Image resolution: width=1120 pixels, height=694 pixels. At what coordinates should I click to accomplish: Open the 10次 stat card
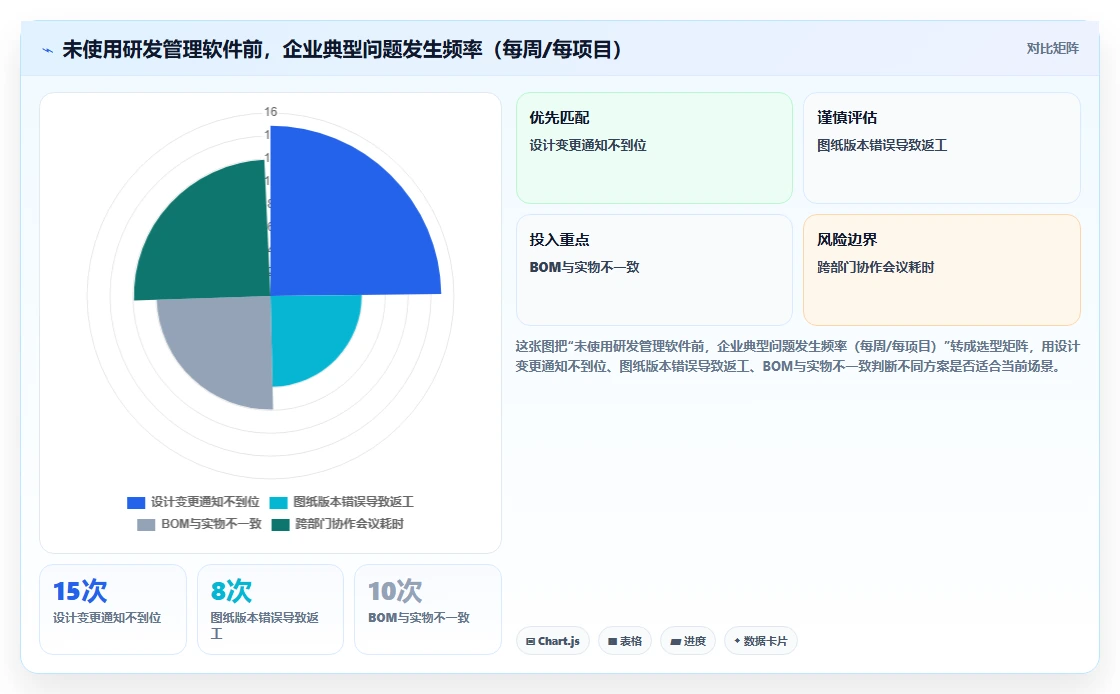pyautogui.click(x=428, y=609)
